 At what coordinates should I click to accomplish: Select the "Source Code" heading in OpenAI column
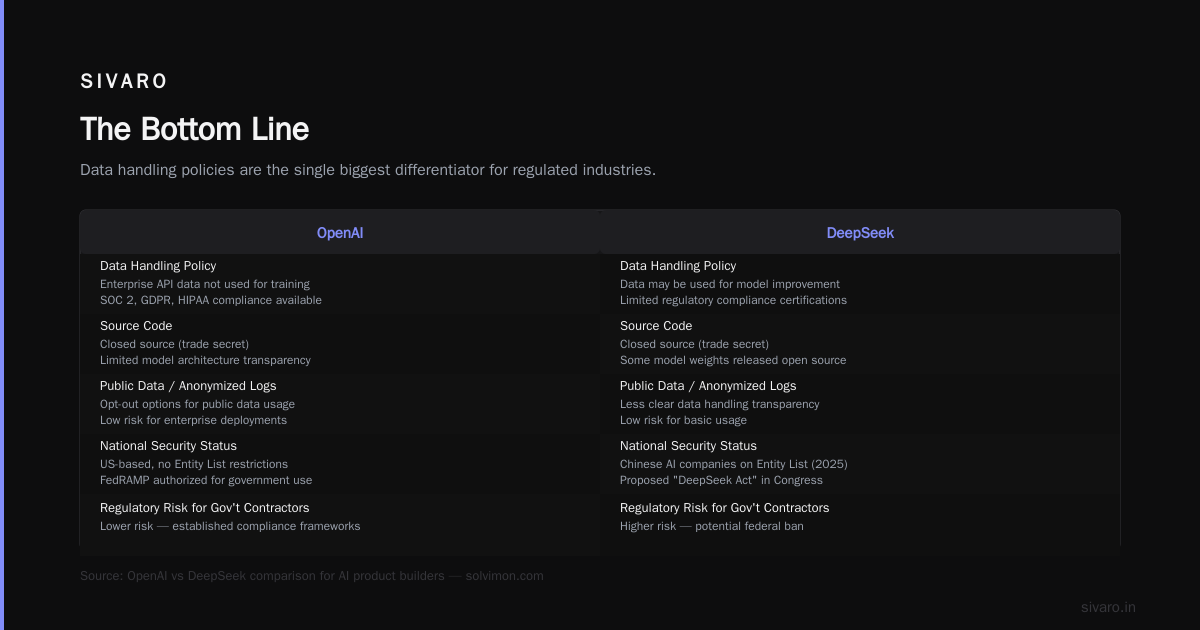coord(136,326)
